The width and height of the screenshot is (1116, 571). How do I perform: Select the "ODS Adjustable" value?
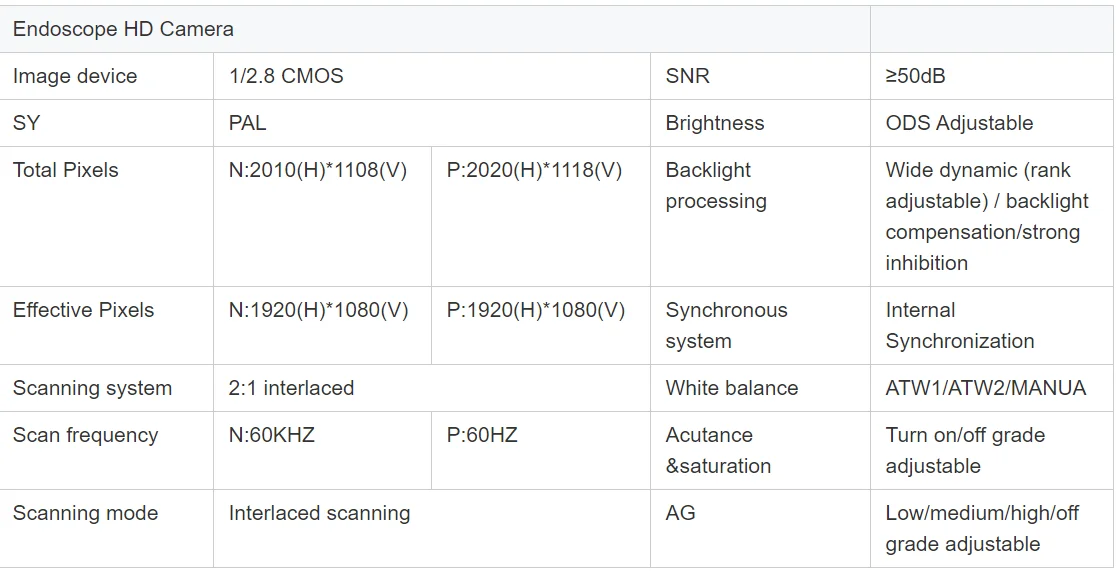click(959, 123)
